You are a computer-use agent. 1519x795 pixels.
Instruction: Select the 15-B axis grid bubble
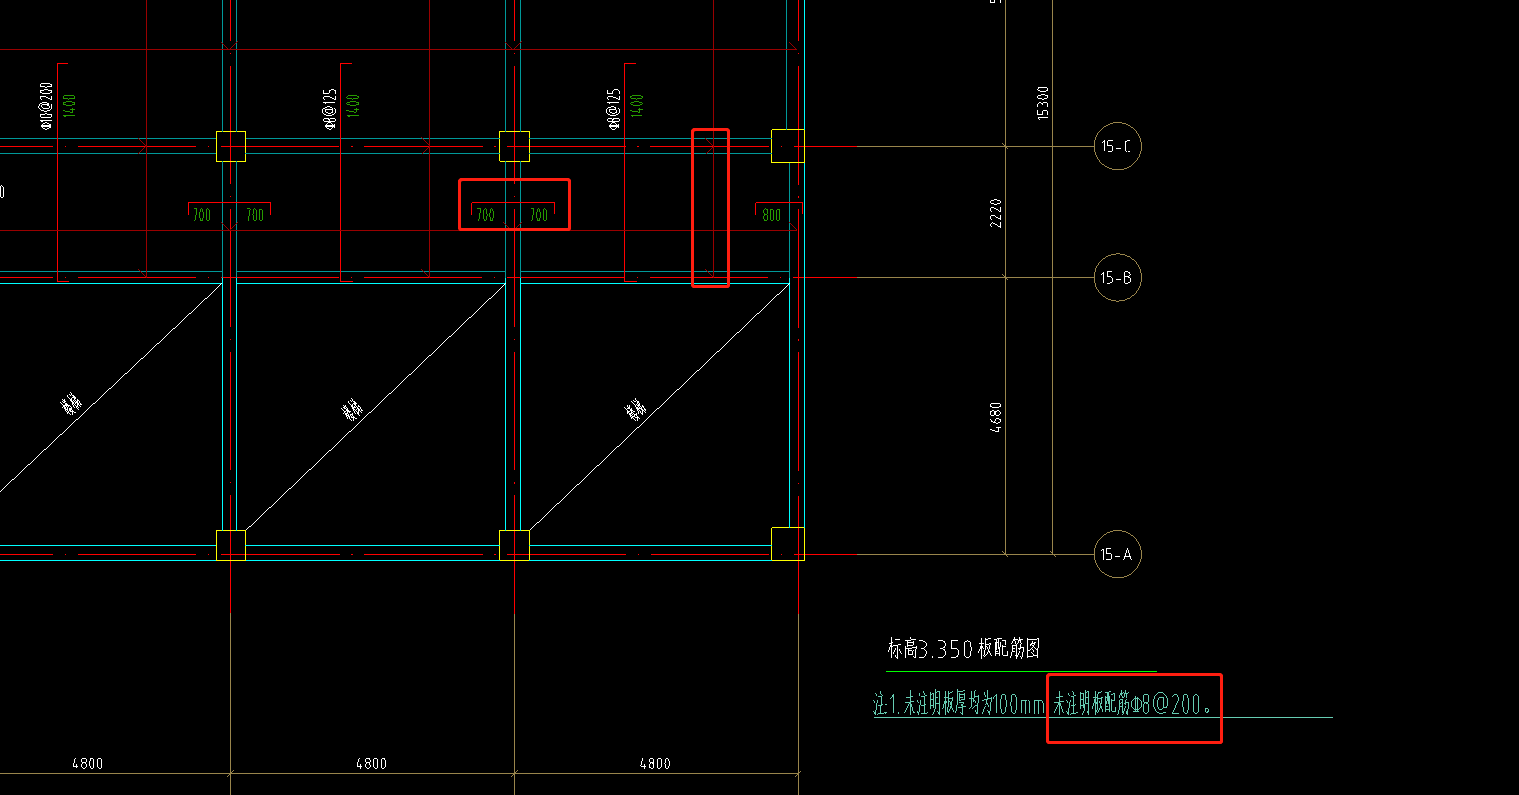tap(1117, 278)
